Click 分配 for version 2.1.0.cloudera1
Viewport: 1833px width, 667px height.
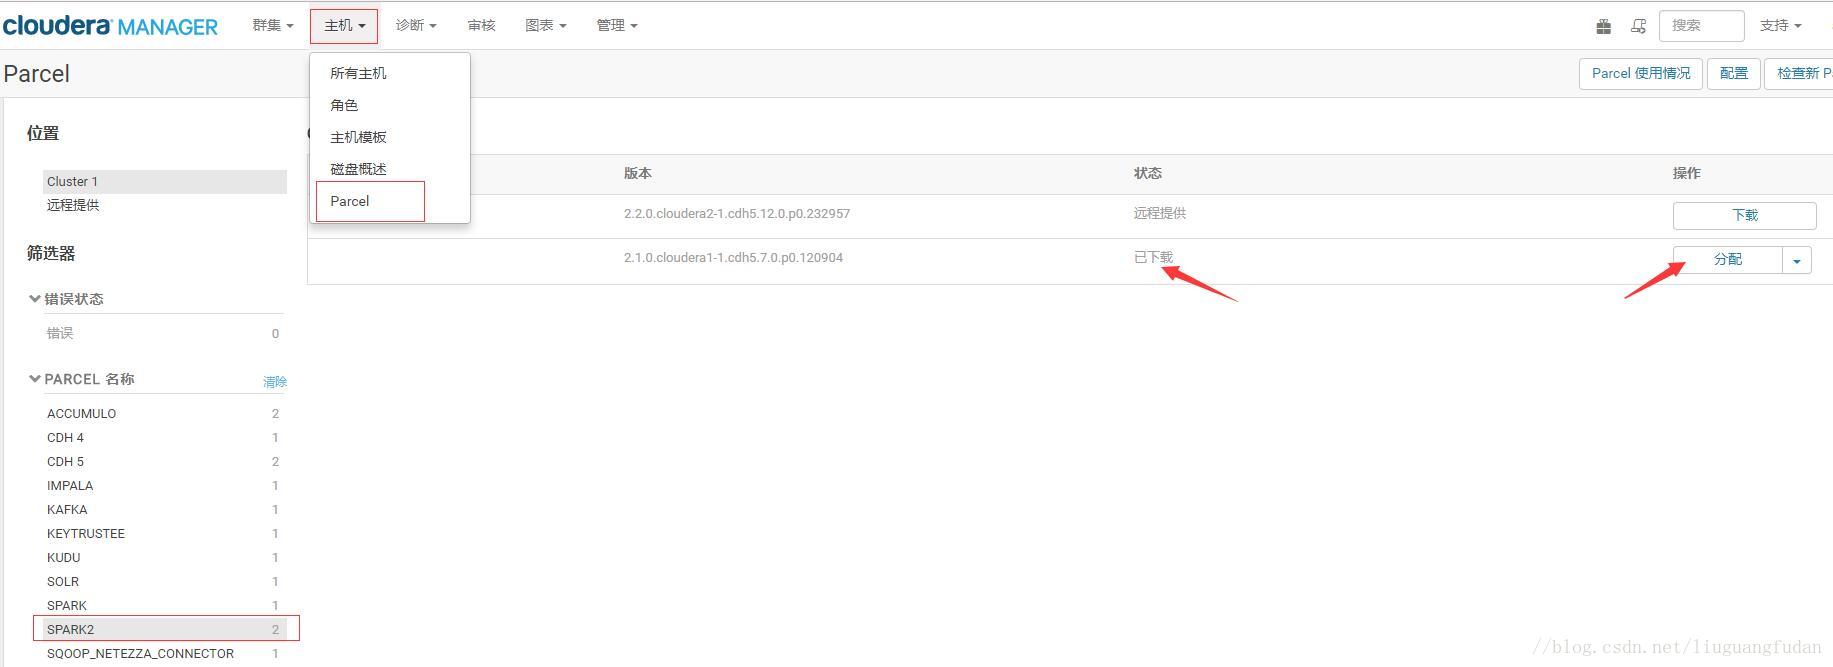[x=1727, y=259]
